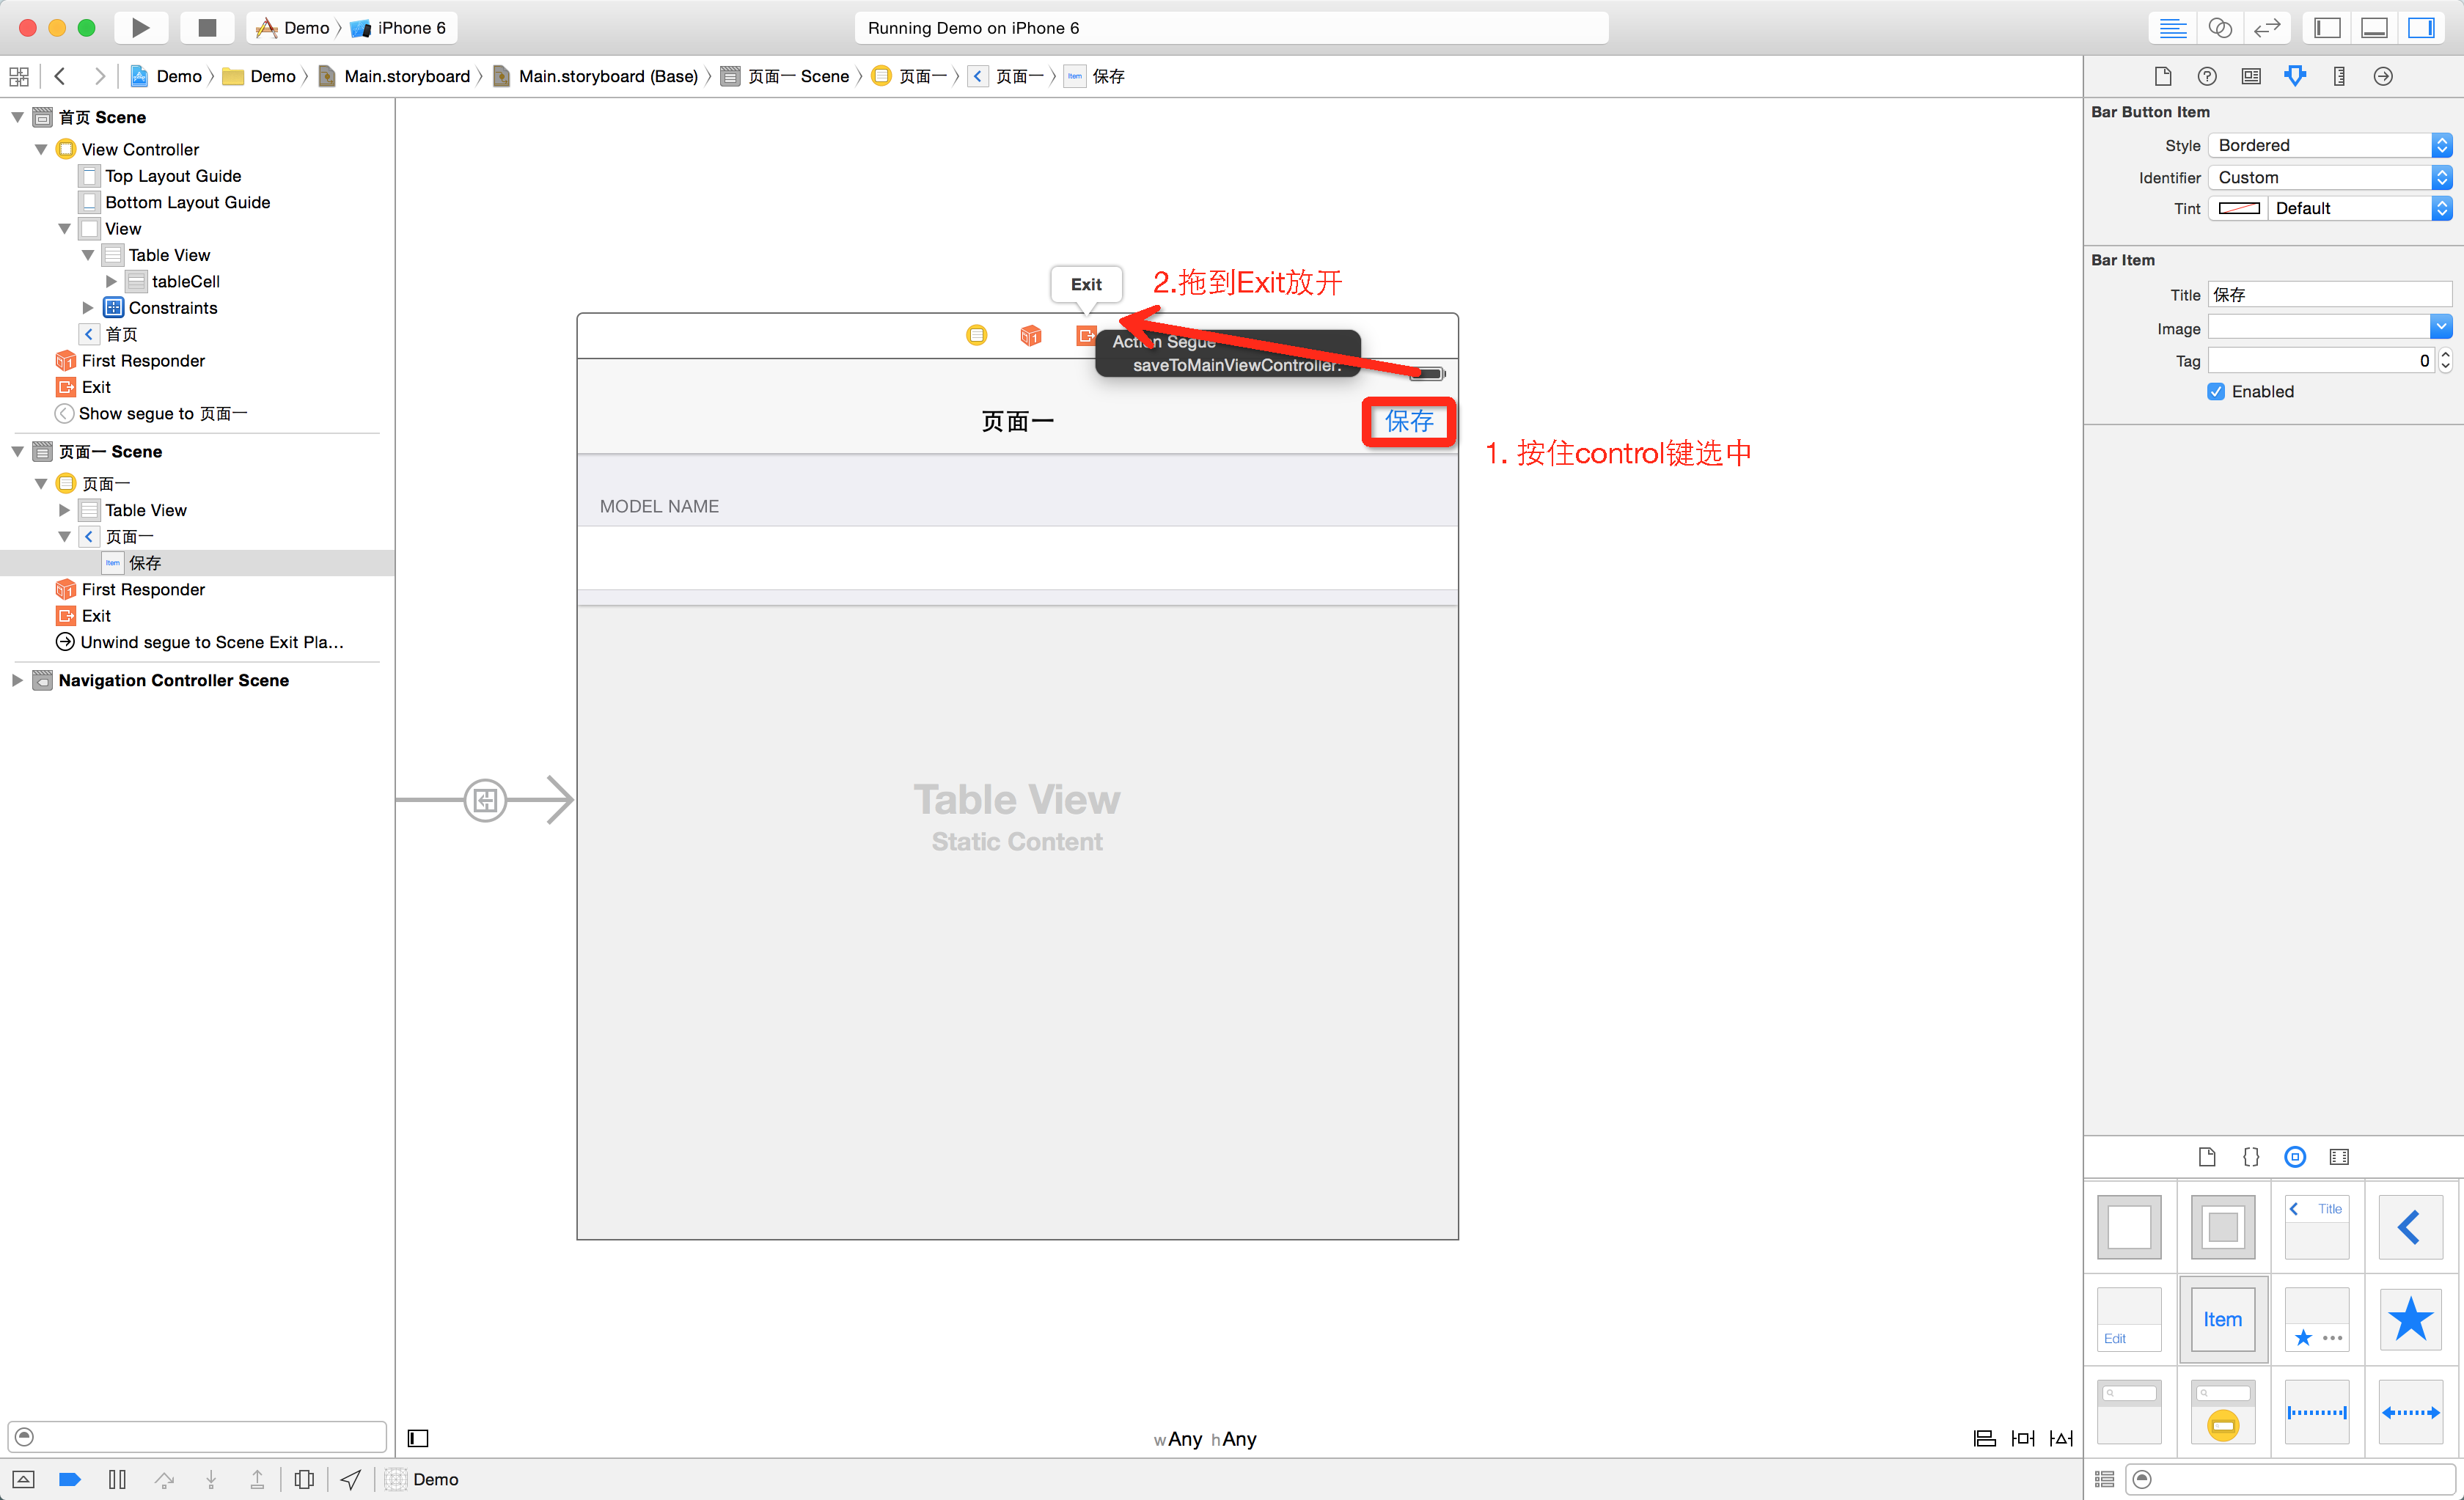Click the Title field containing 保存

point(2330,294)
